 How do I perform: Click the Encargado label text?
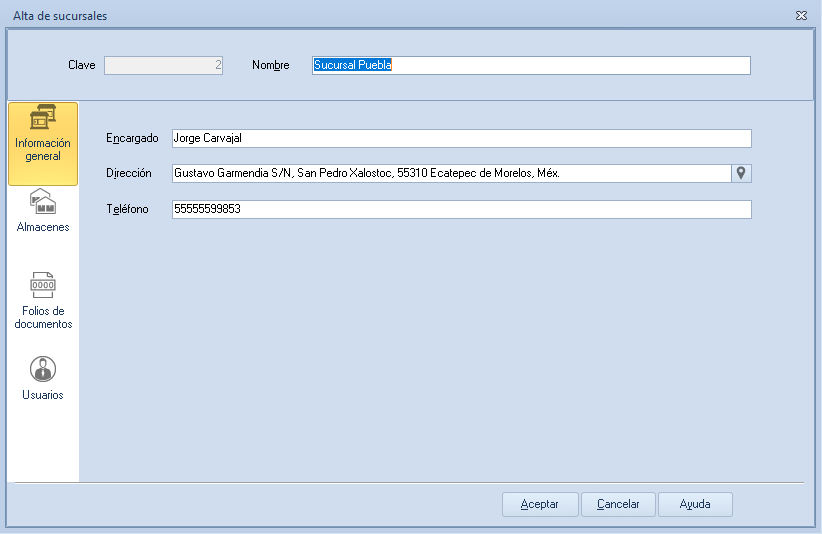click(x=132, y=138)
